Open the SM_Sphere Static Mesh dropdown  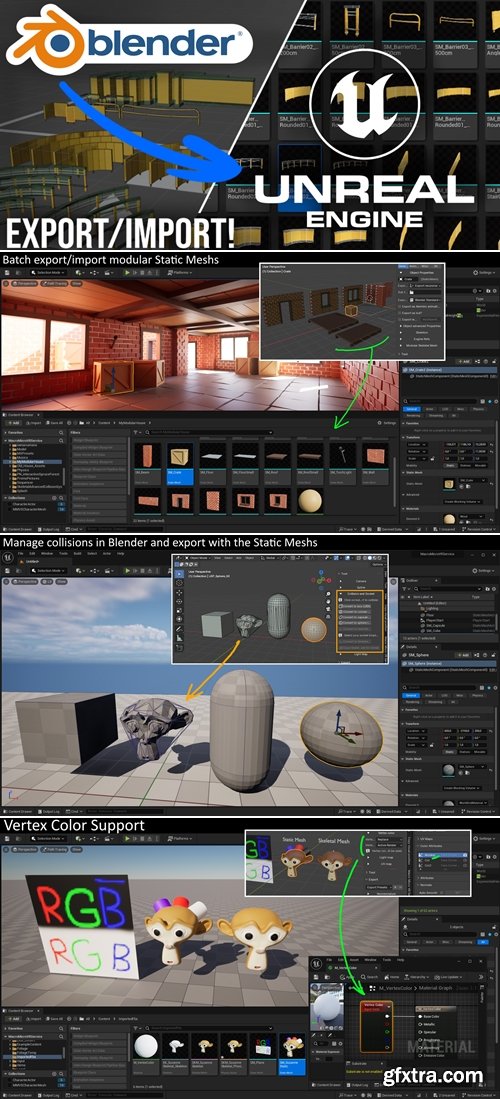coord(472,767)
